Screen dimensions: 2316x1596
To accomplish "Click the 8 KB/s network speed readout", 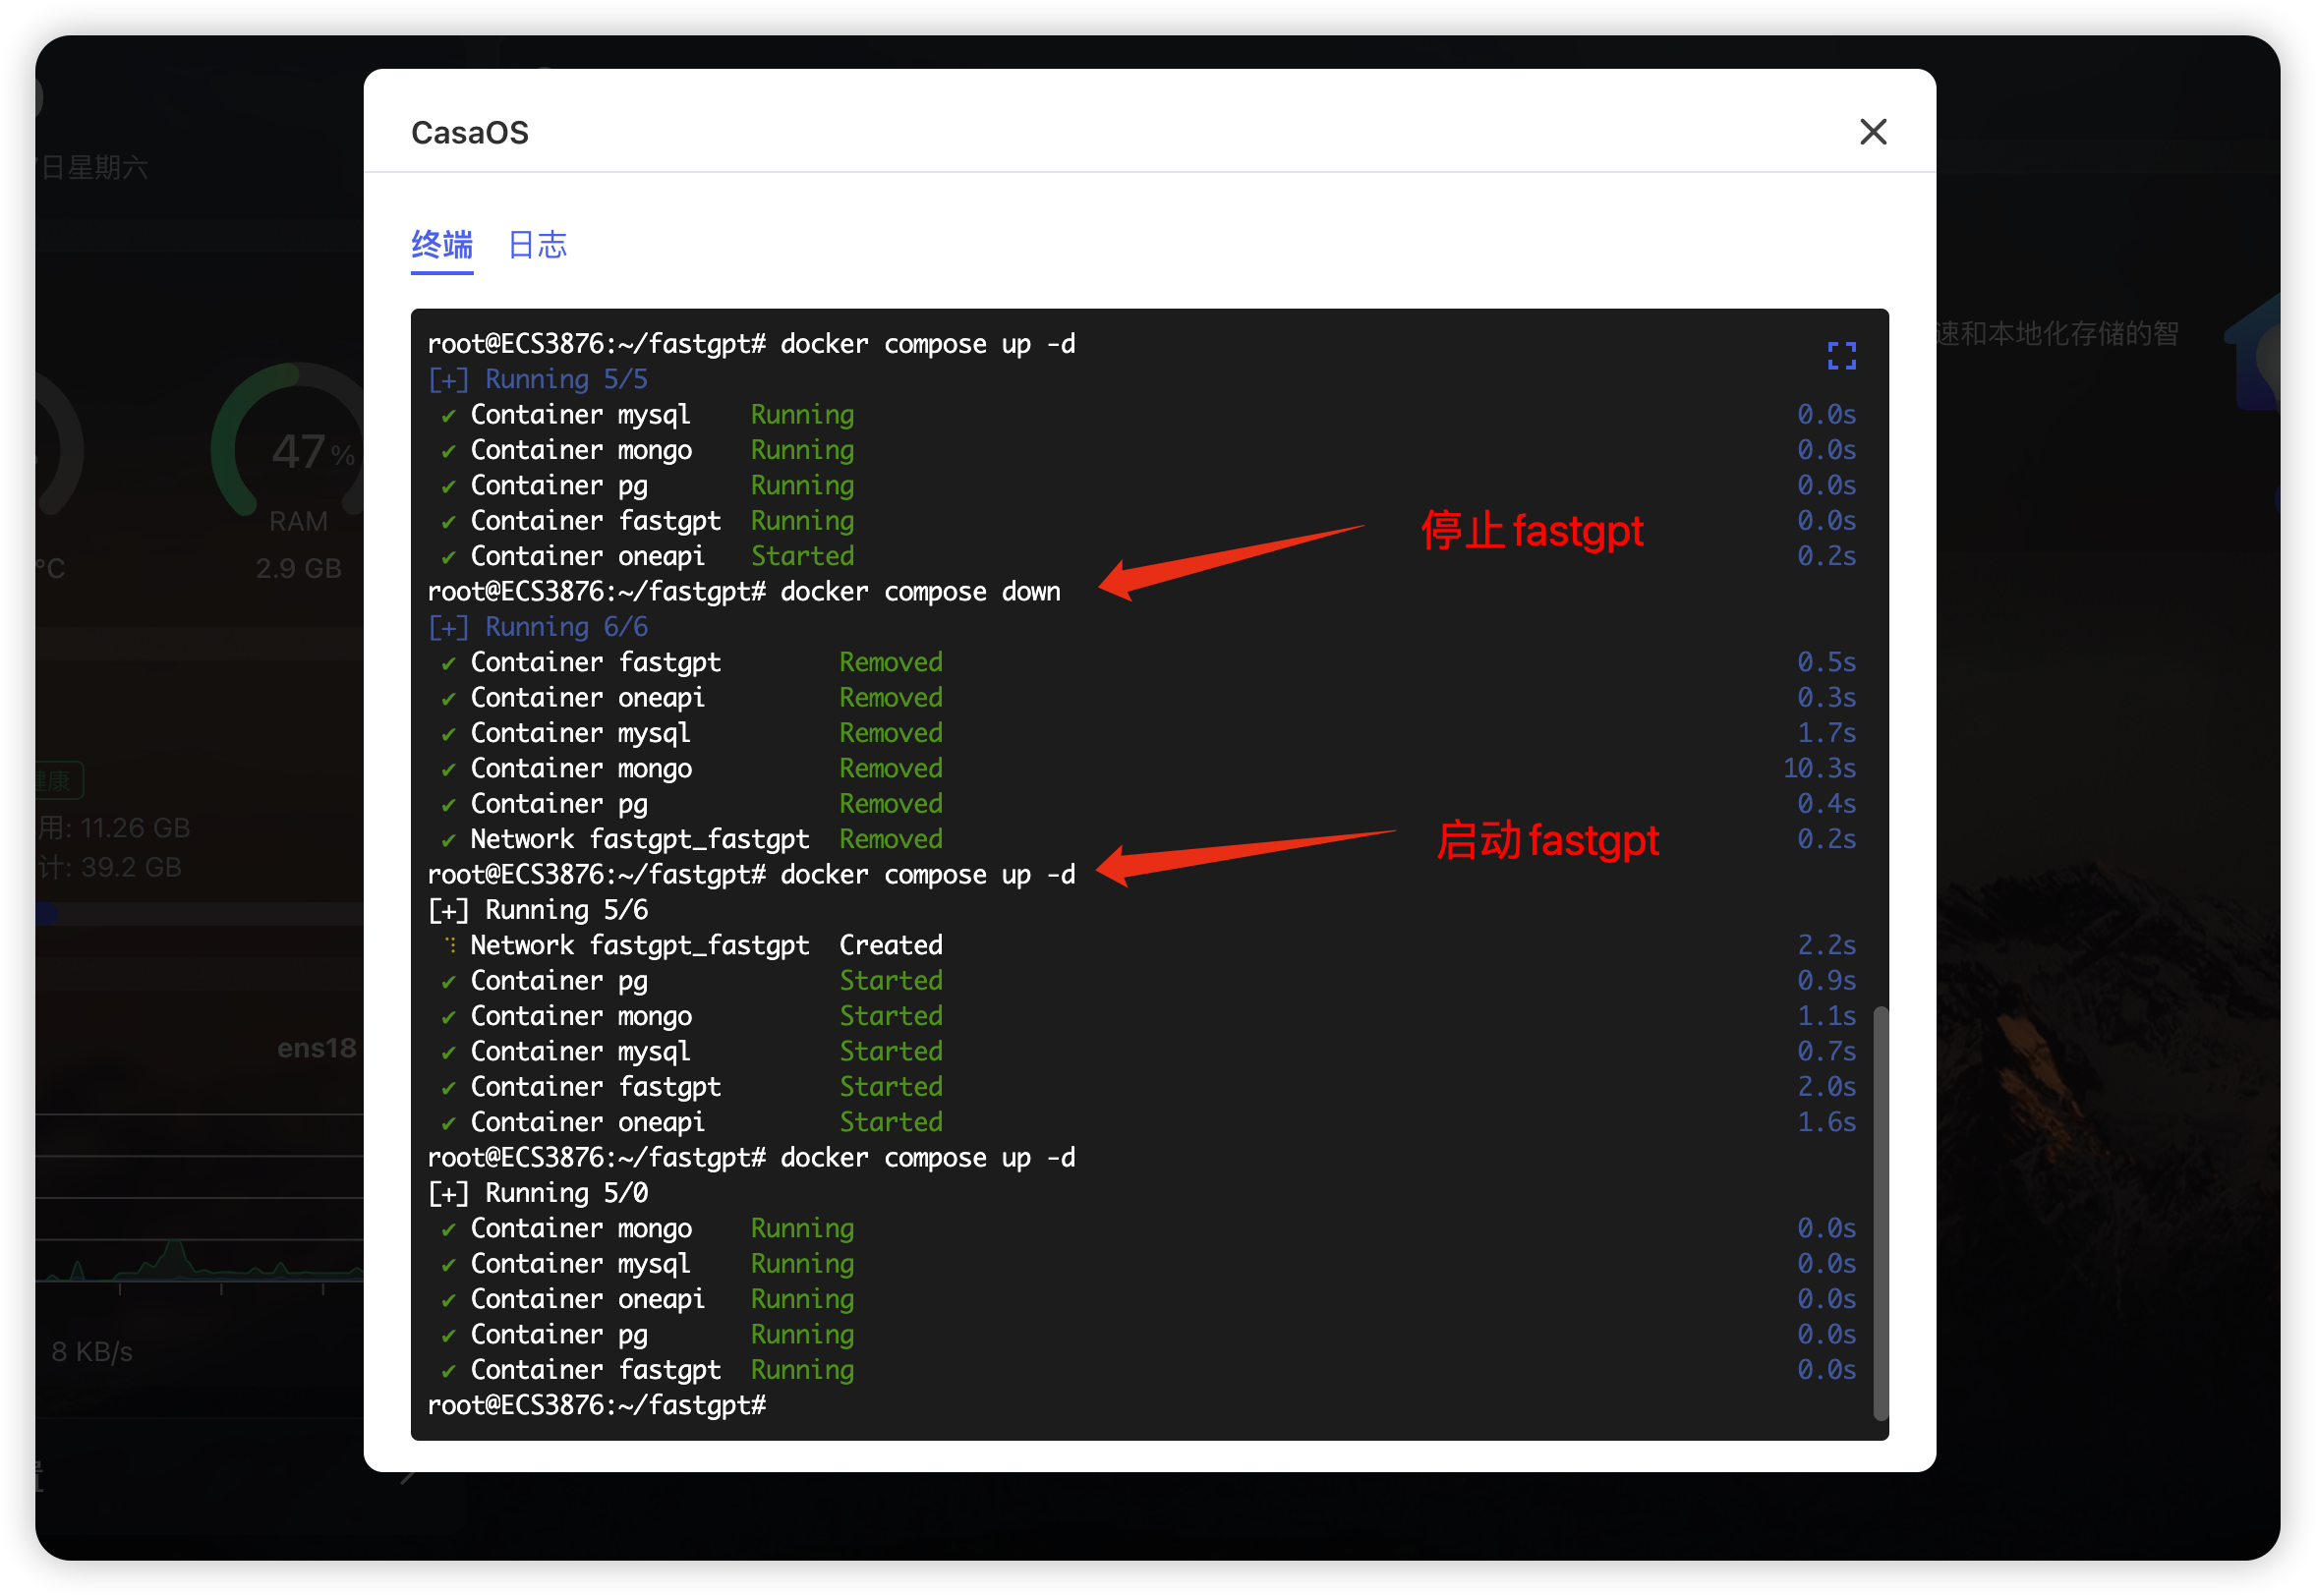I will click(x=92, y=1352).
